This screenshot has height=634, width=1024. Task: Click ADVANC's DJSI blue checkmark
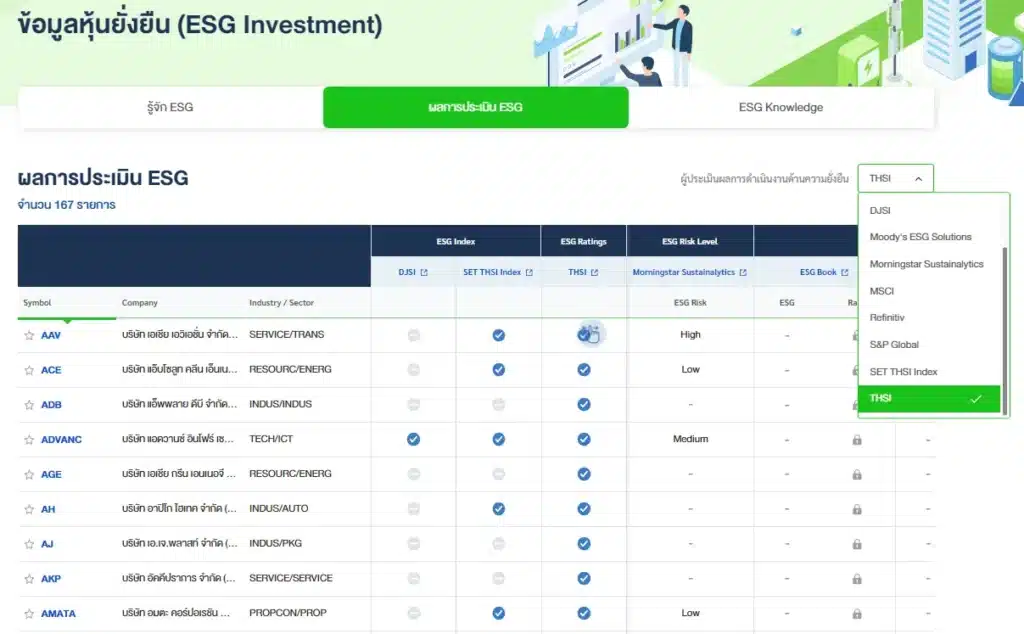click(413, 439)
